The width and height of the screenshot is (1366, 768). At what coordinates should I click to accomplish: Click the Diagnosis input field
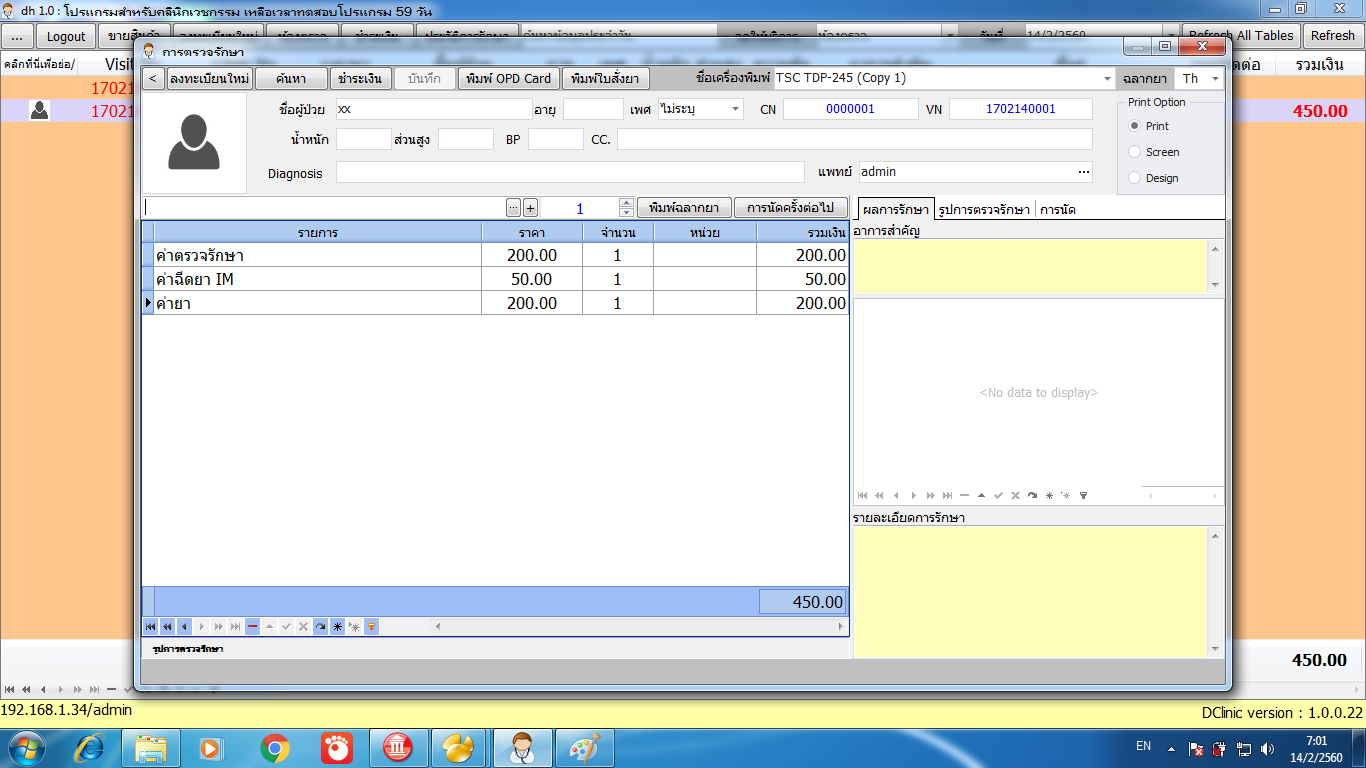pyautogui.click(x=570, y=173)
